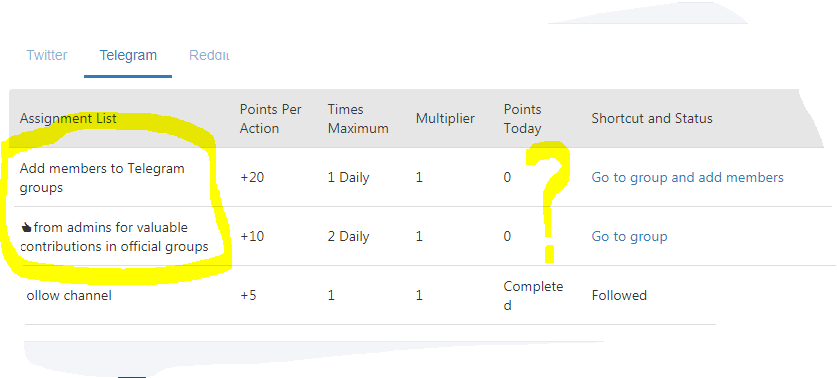This screenshot has width=837, height=378.
Task: Open 'Go to group and add members' link
Action: tap(688, 177)
